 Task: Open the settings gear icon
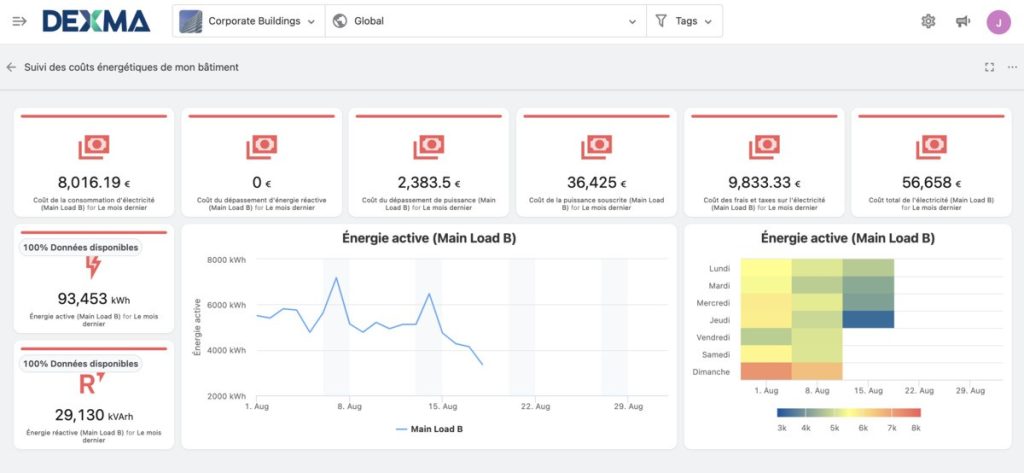[x=927, y=21]
